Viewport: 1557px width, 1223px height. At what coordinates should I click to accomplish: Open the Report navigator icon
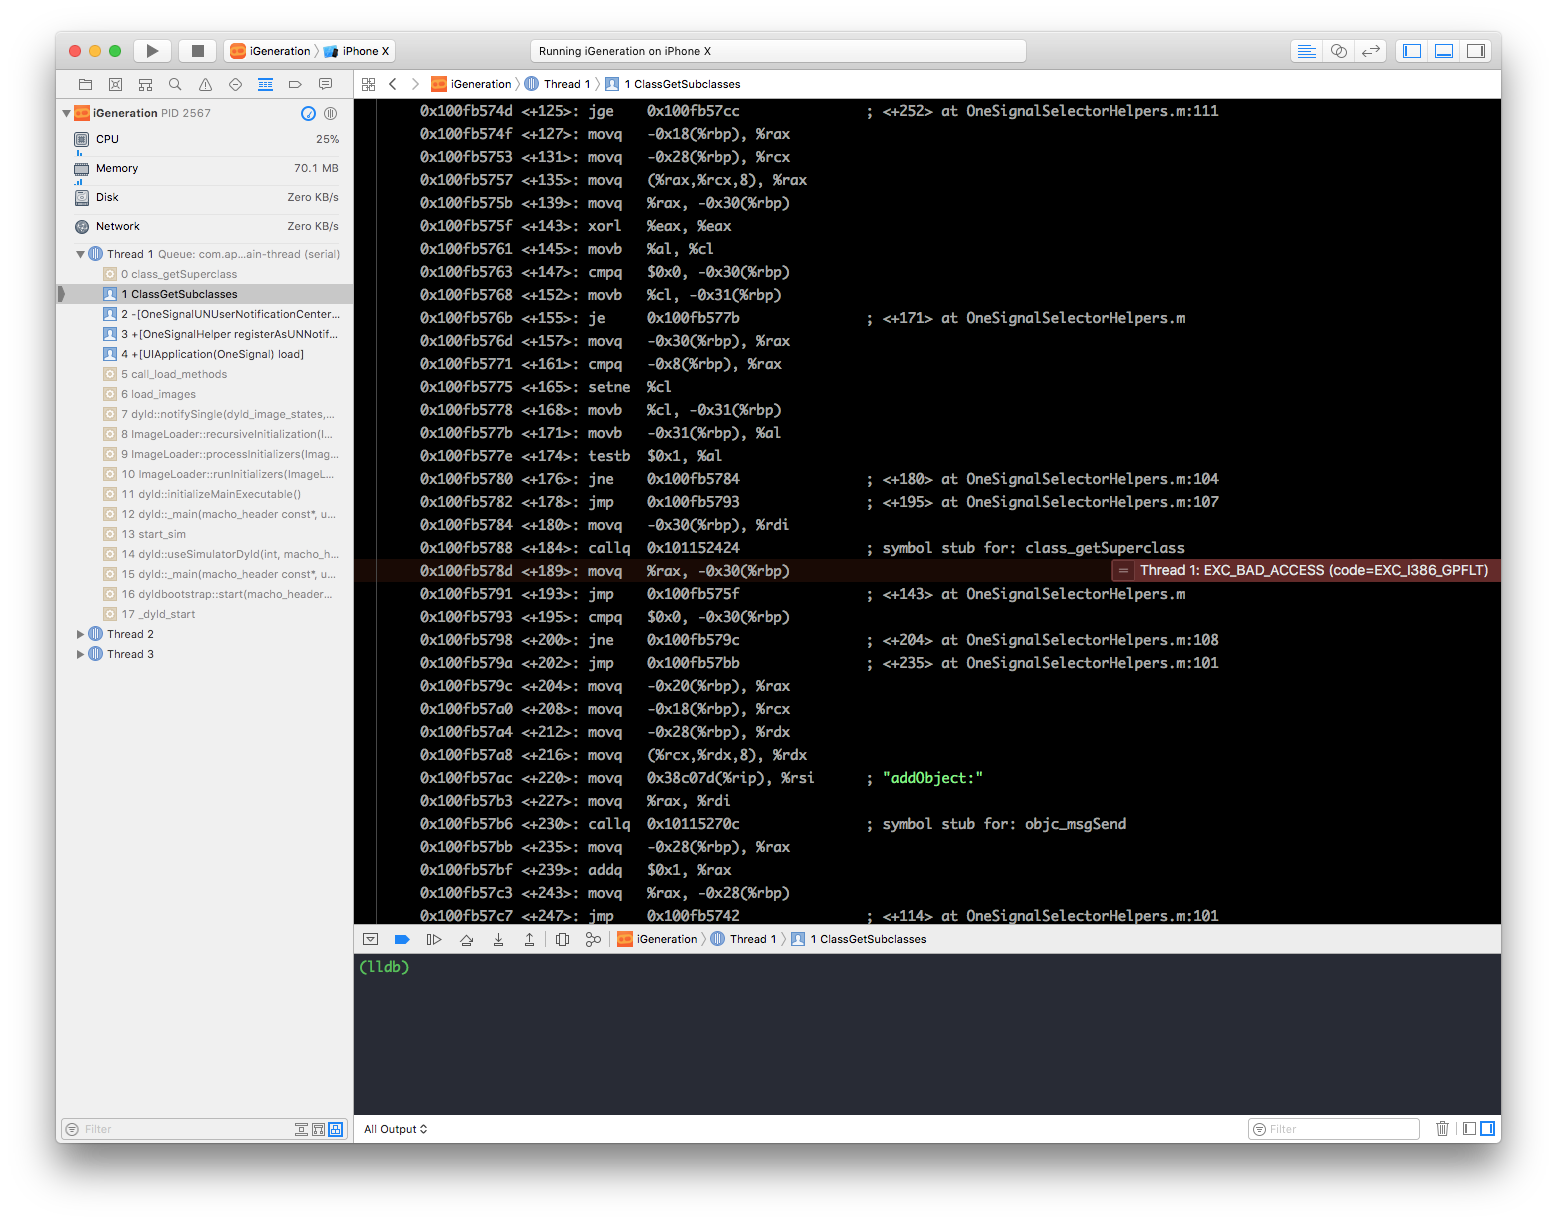click(x=326, y=85)
